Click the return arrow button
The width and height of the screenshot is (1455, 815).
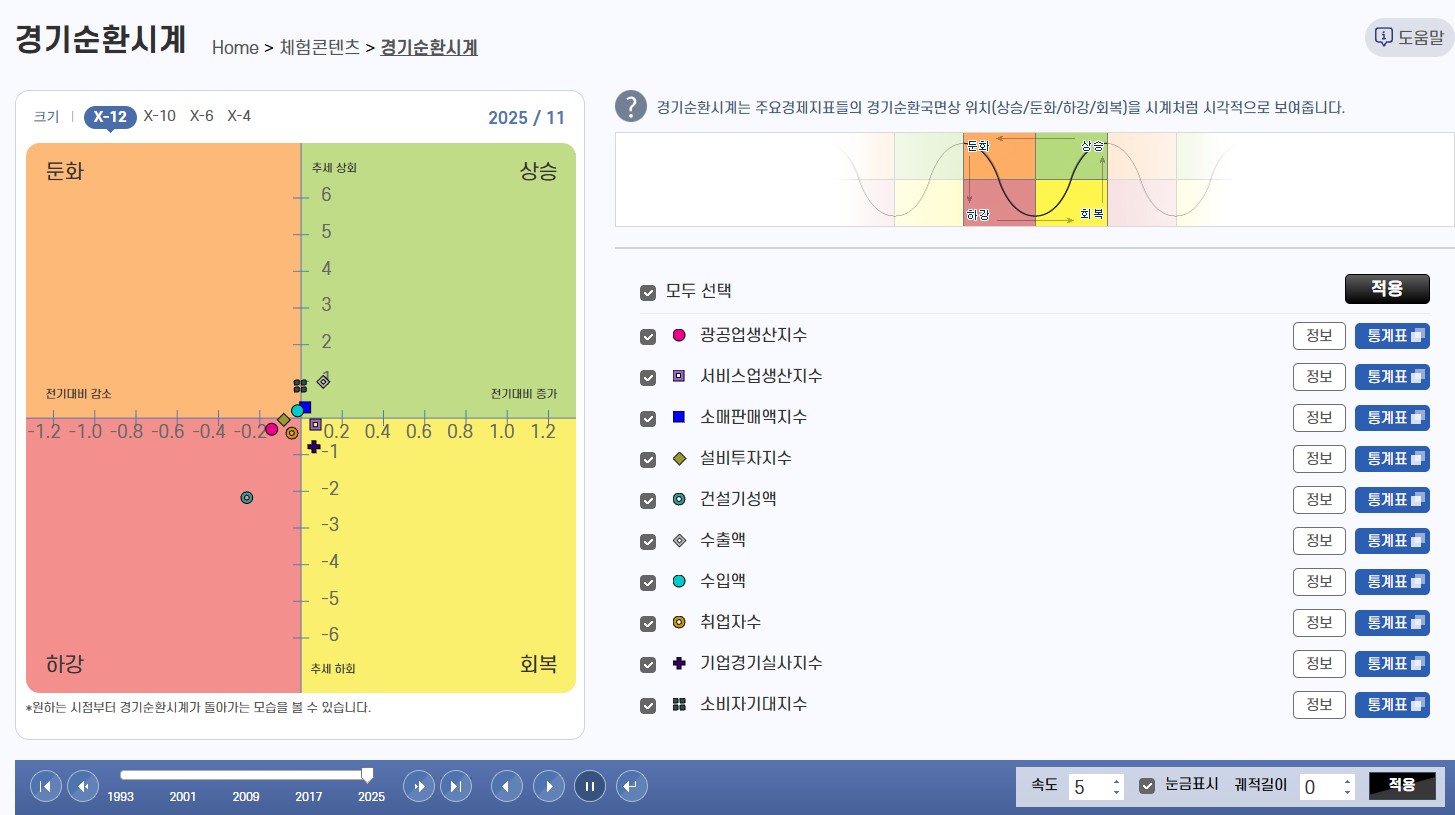pos(632,786)
